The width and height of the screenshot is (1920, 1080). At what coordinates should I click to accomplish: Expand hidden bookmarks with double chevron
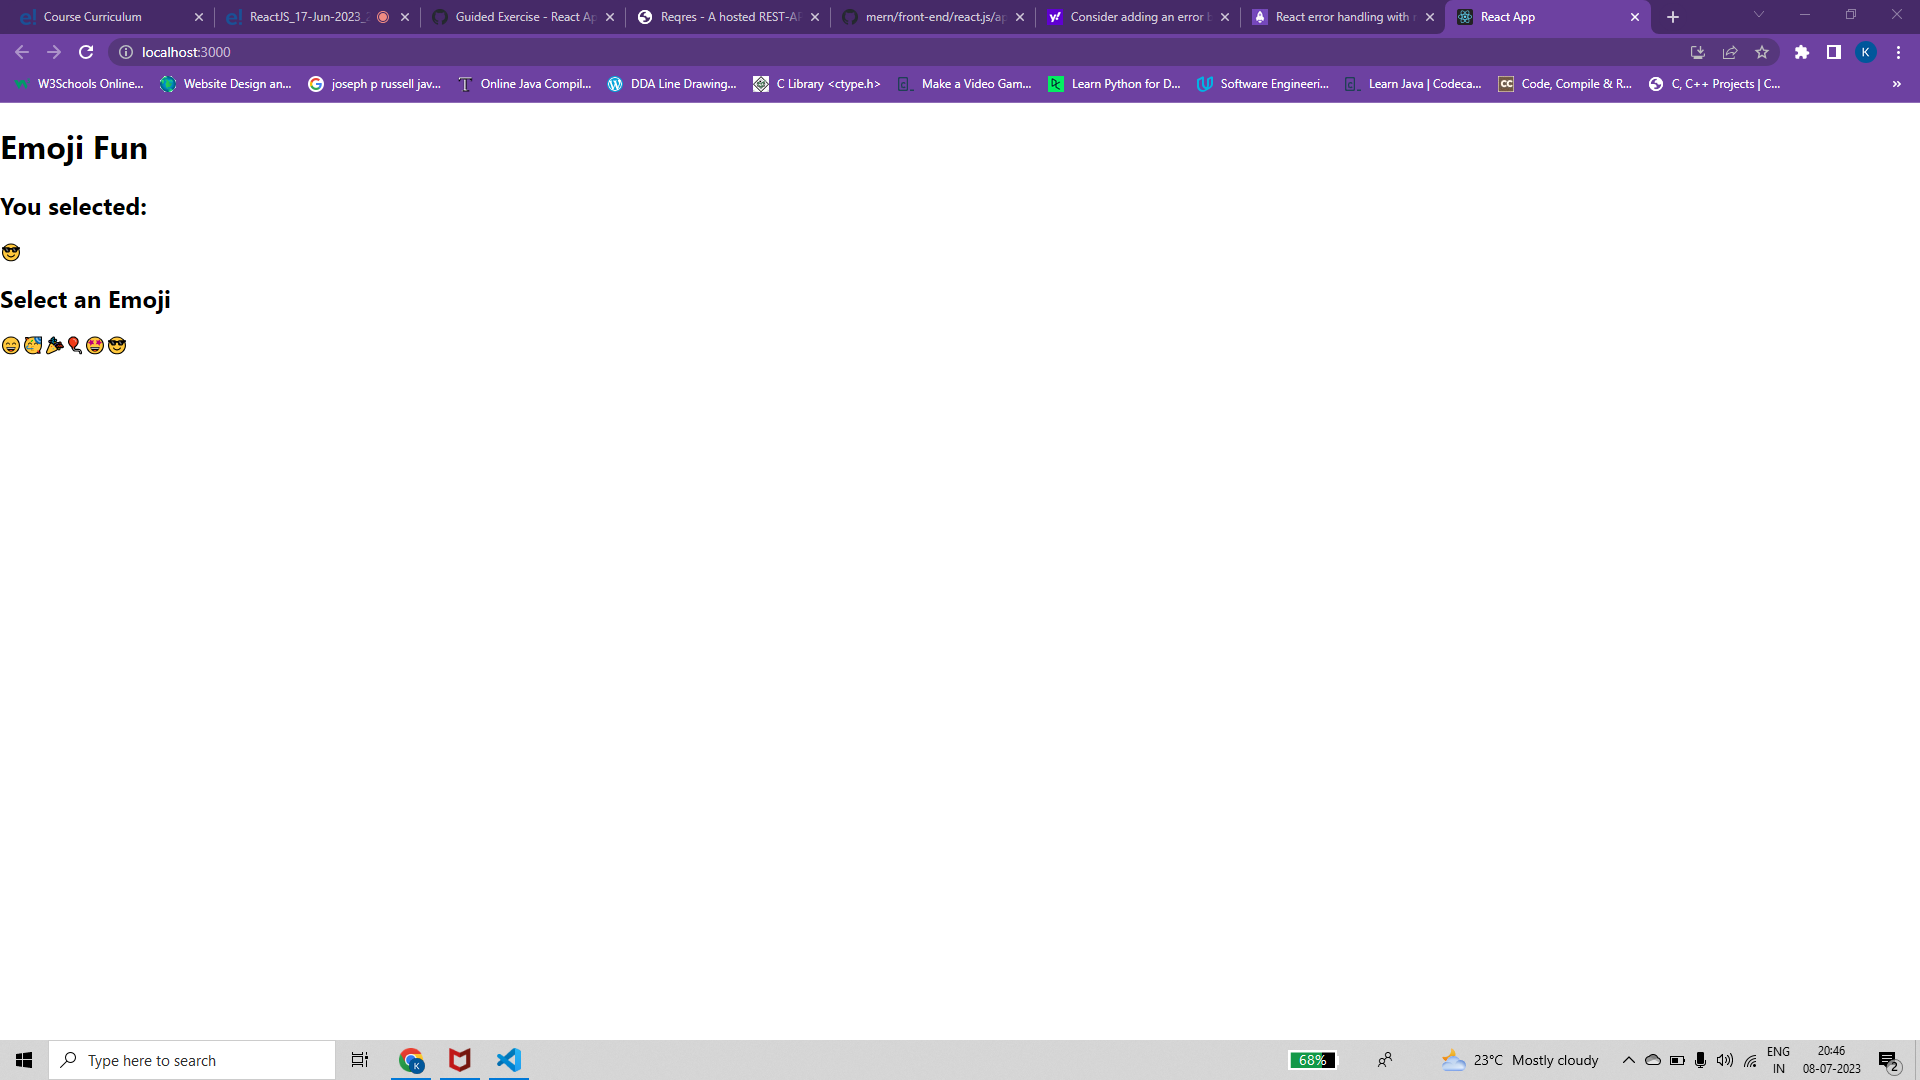tap(1896, 84)
